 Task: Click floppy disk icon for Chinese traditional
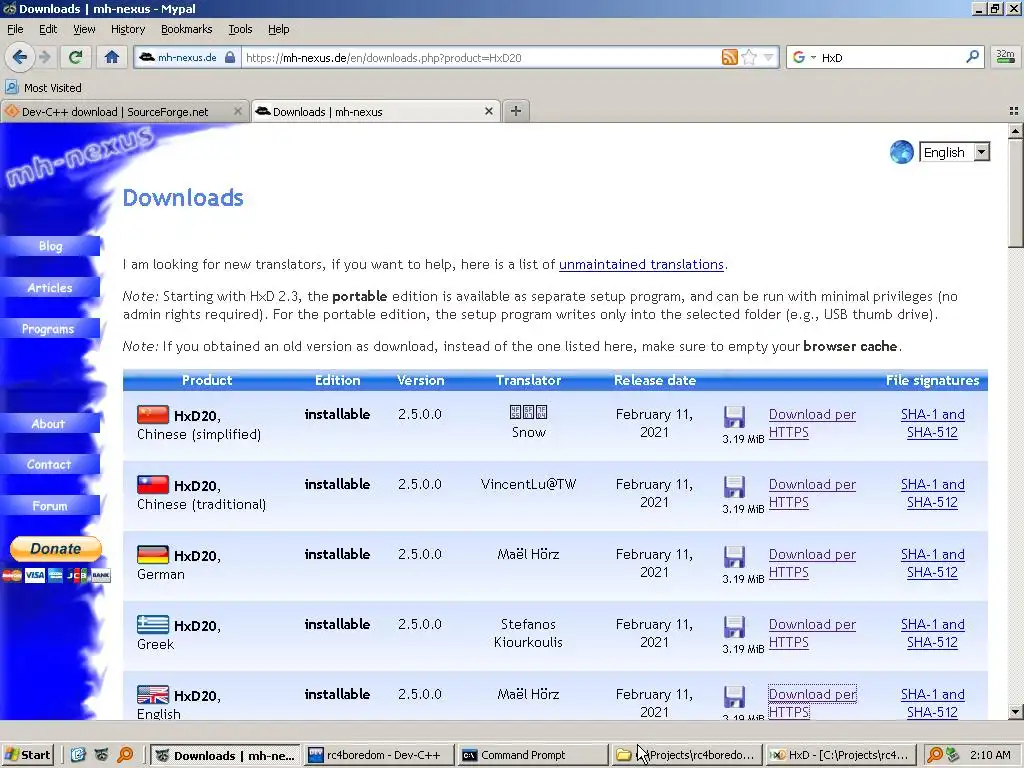tap(734, 487)
